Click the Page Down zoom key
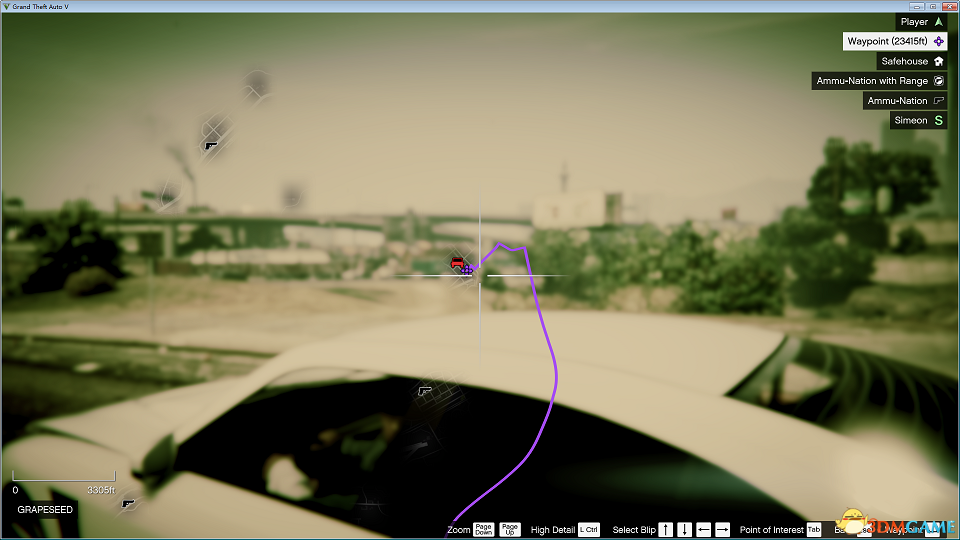This screenshot has height=540, width=960. (x=484, y=530)
